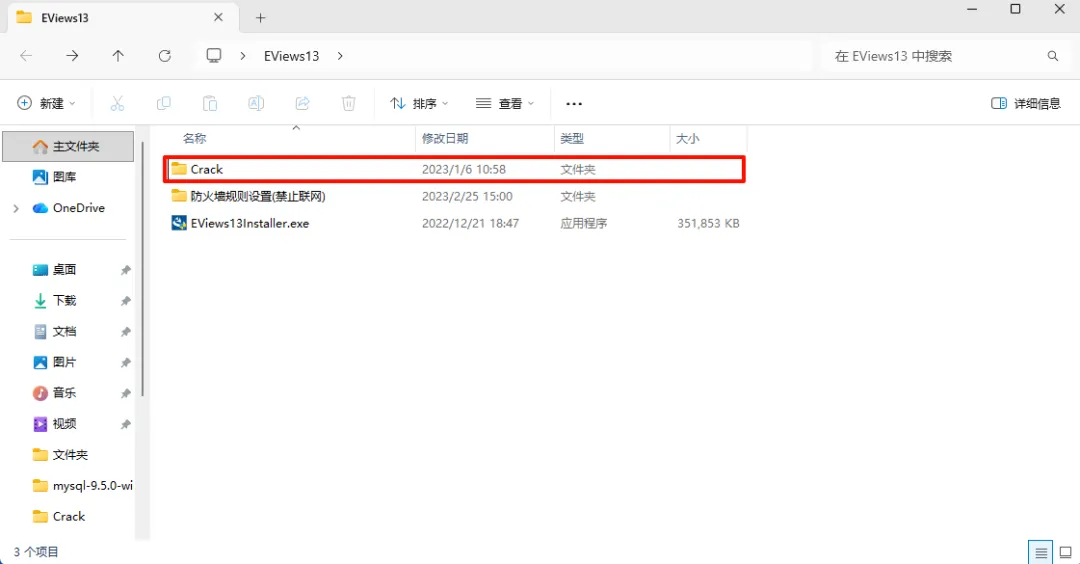This screenshot has height=564, width=1080.
Task: Click the Copy icon in toolbar
Action: [163, 103]
